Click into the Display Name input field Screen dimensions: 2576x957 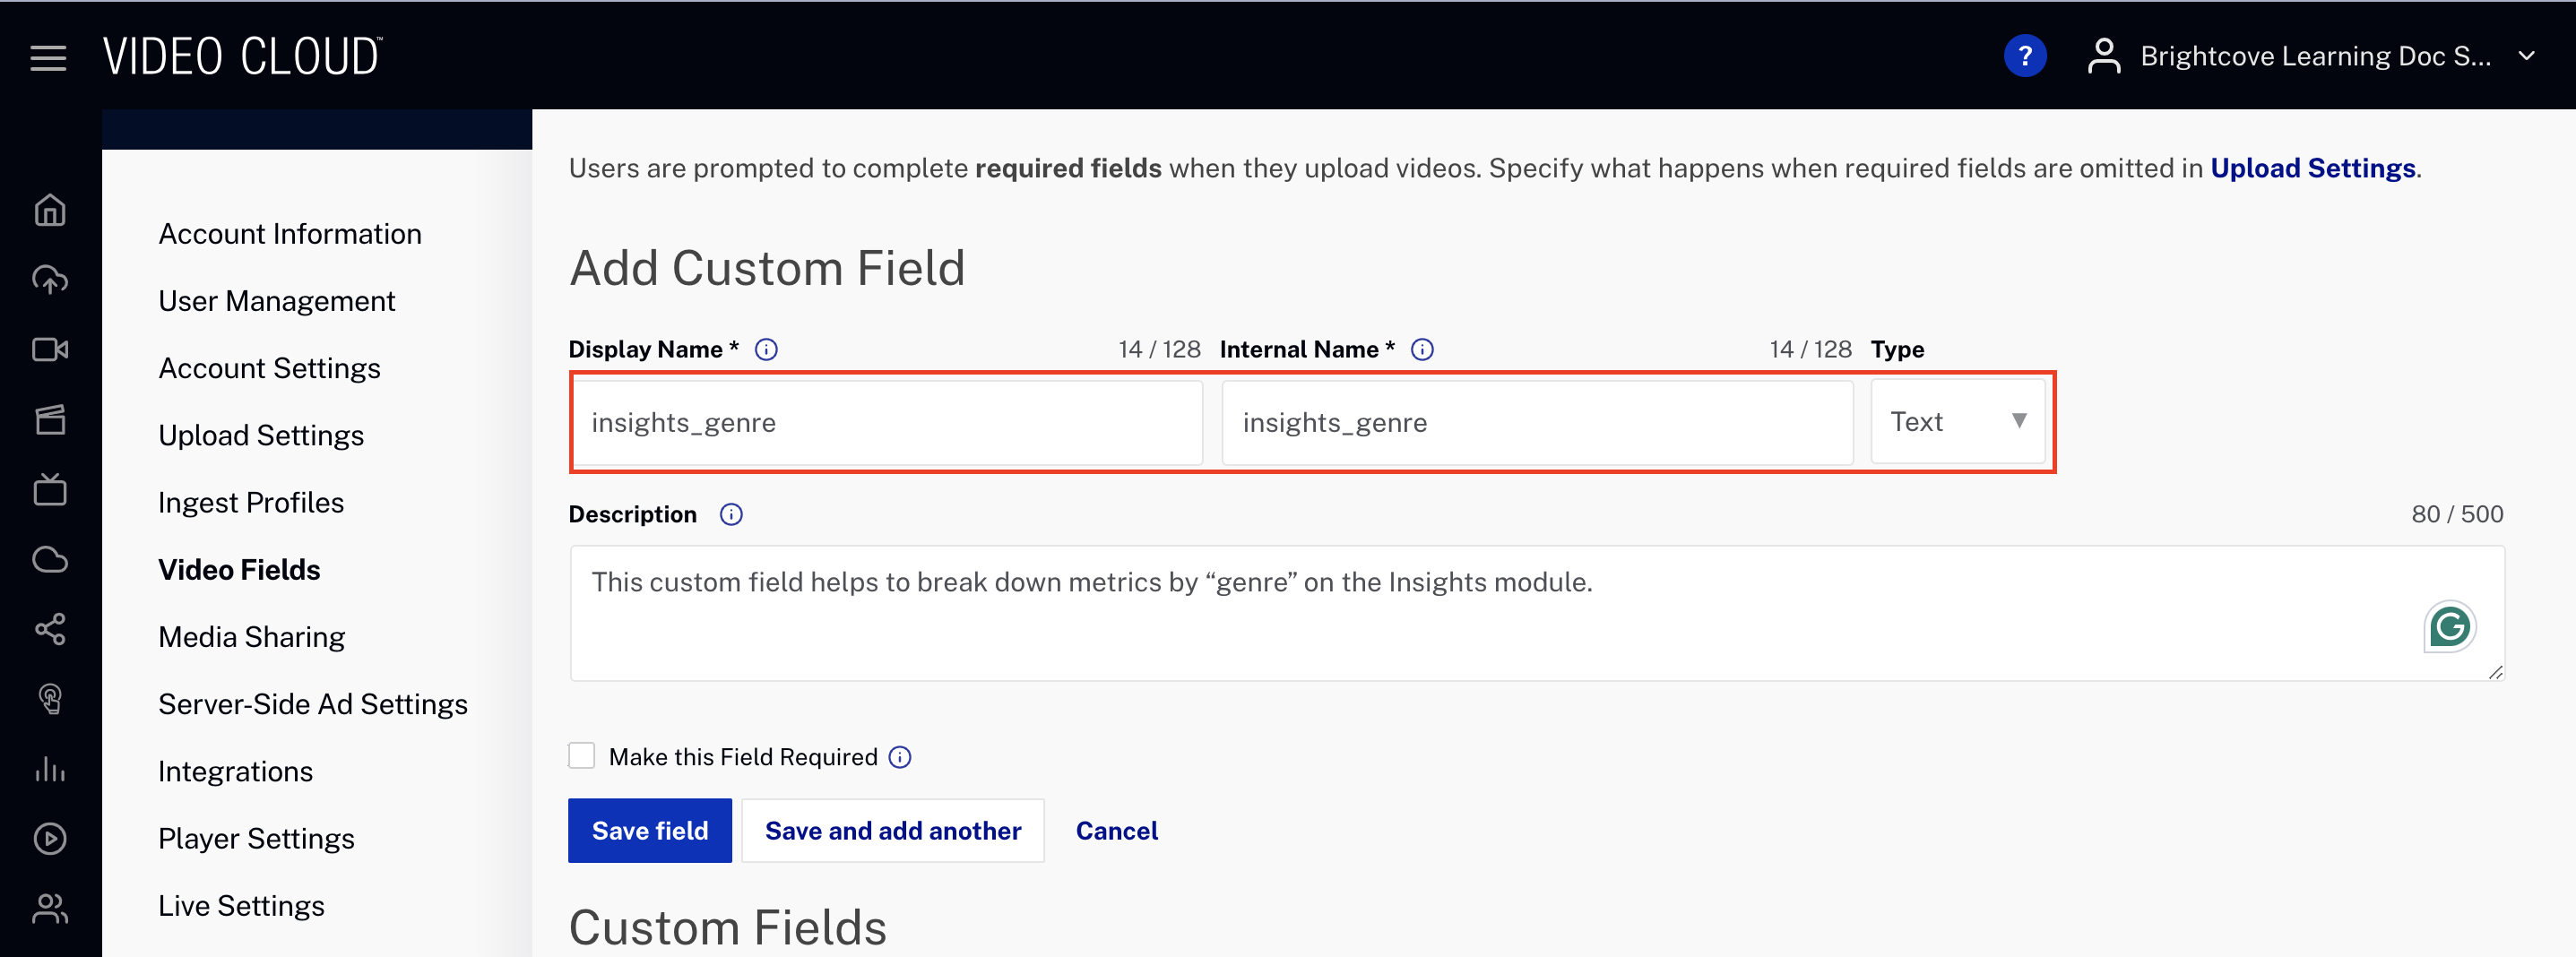[887, 423]
